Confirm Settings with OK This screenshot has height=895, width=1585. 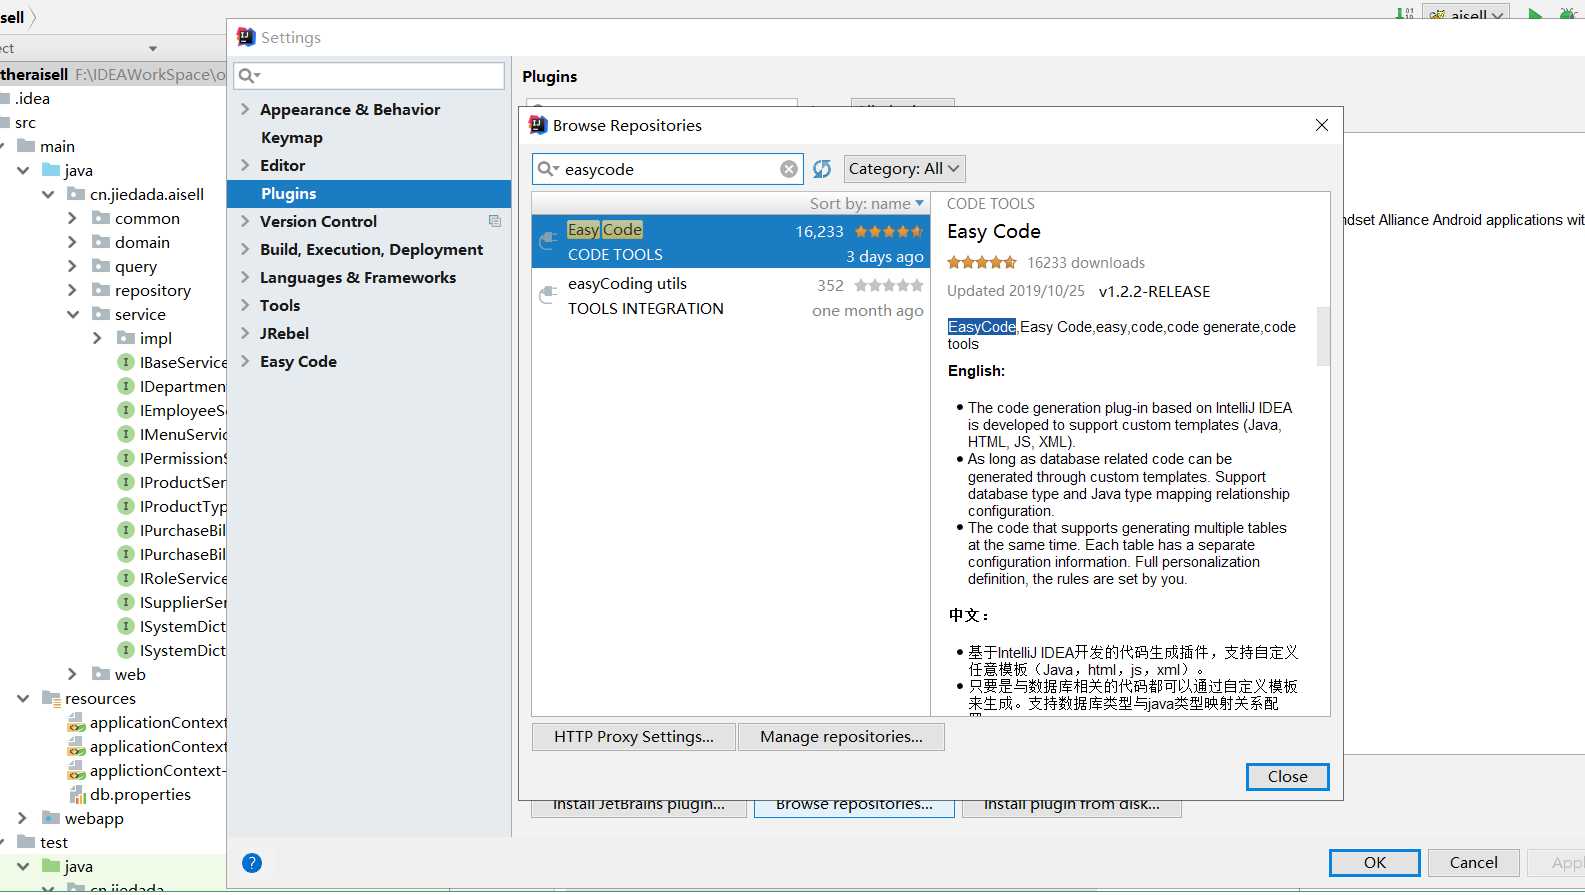[x=1375, y=863]
